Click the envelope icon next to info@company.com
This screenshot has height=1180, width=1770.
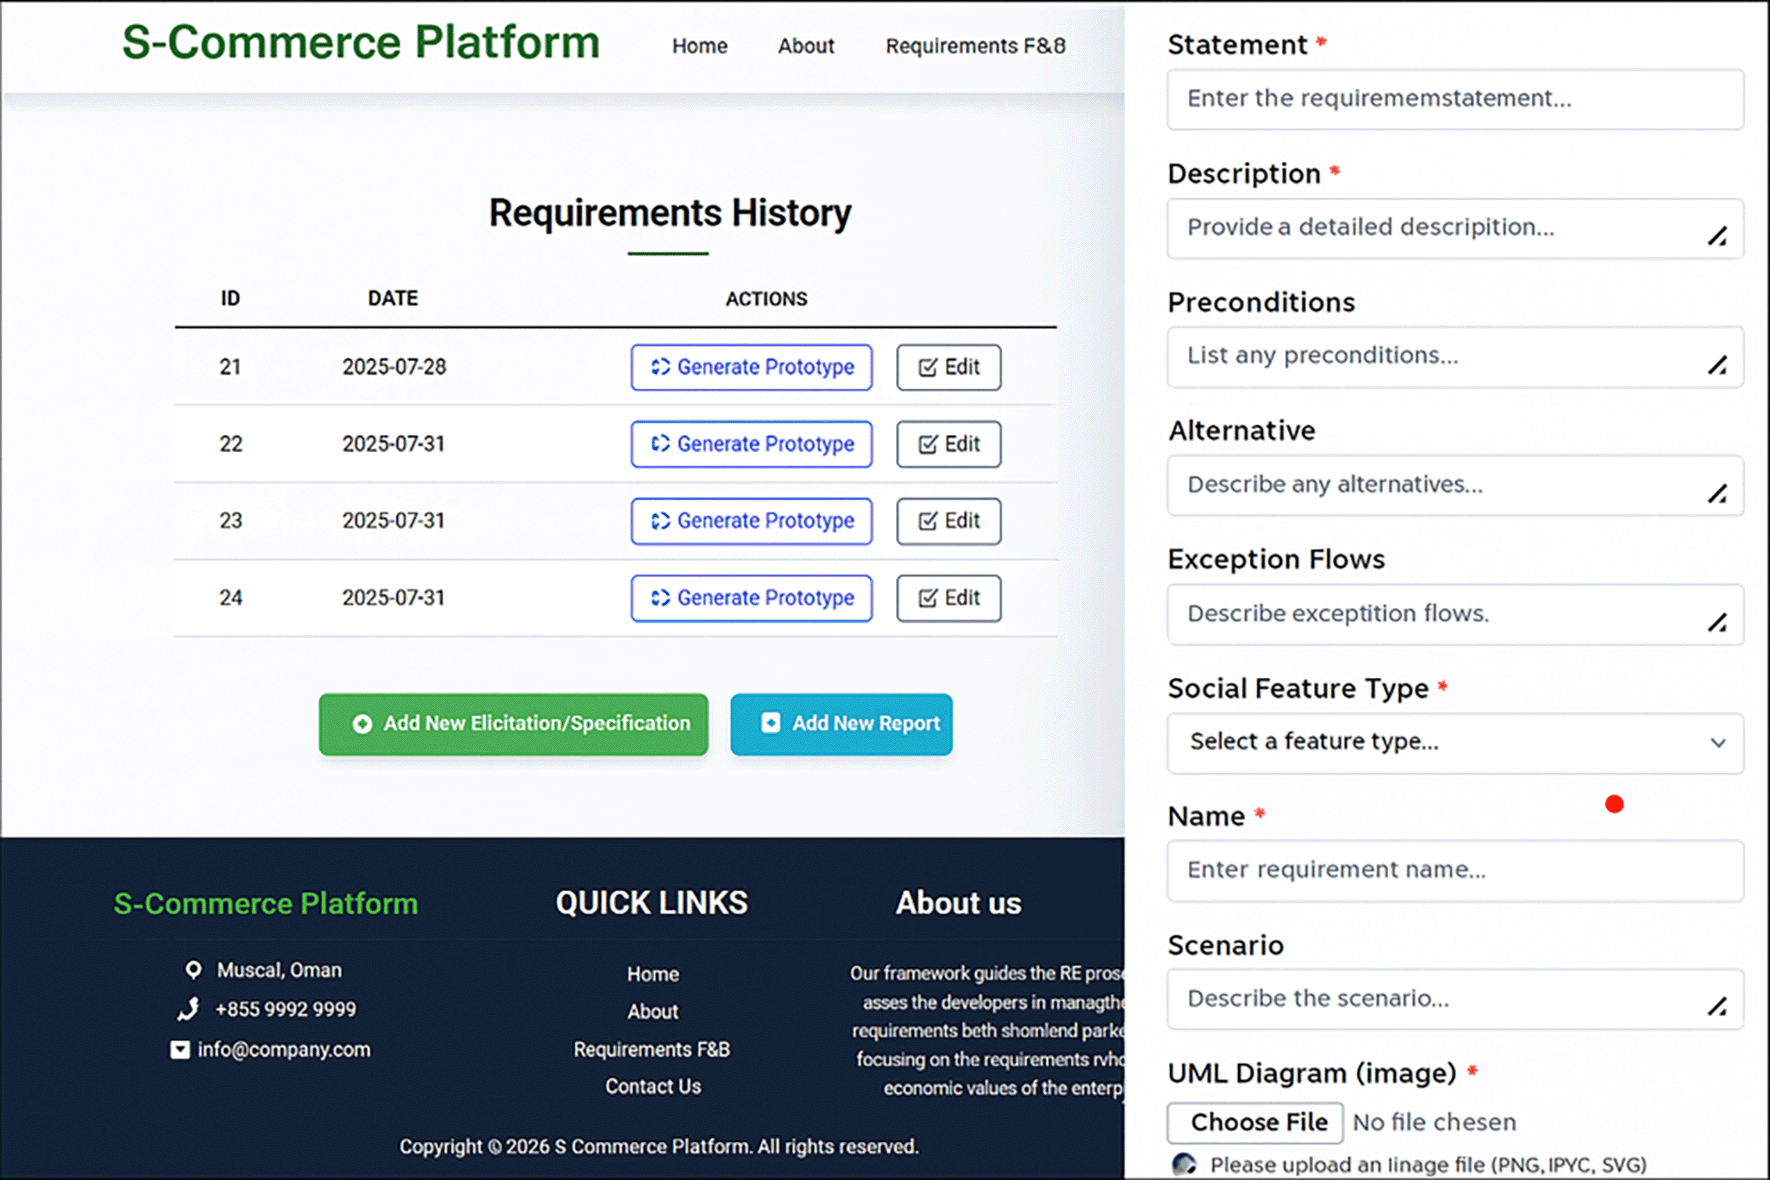pos(180,1050)
